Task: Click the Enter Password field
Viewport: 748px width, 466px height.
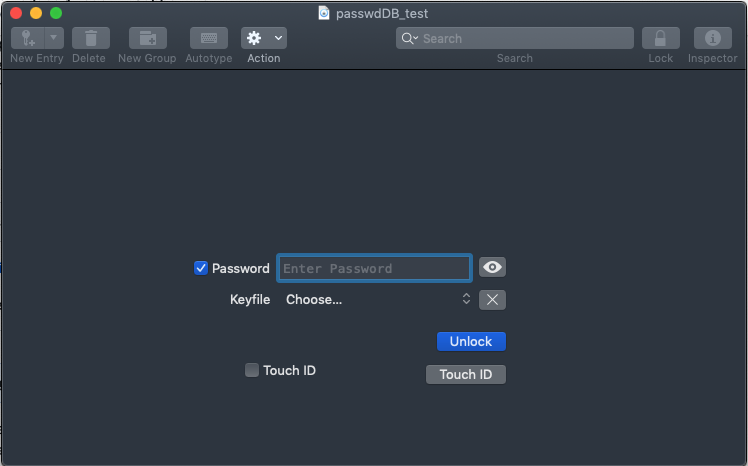Action: click(x=374, y=268)
